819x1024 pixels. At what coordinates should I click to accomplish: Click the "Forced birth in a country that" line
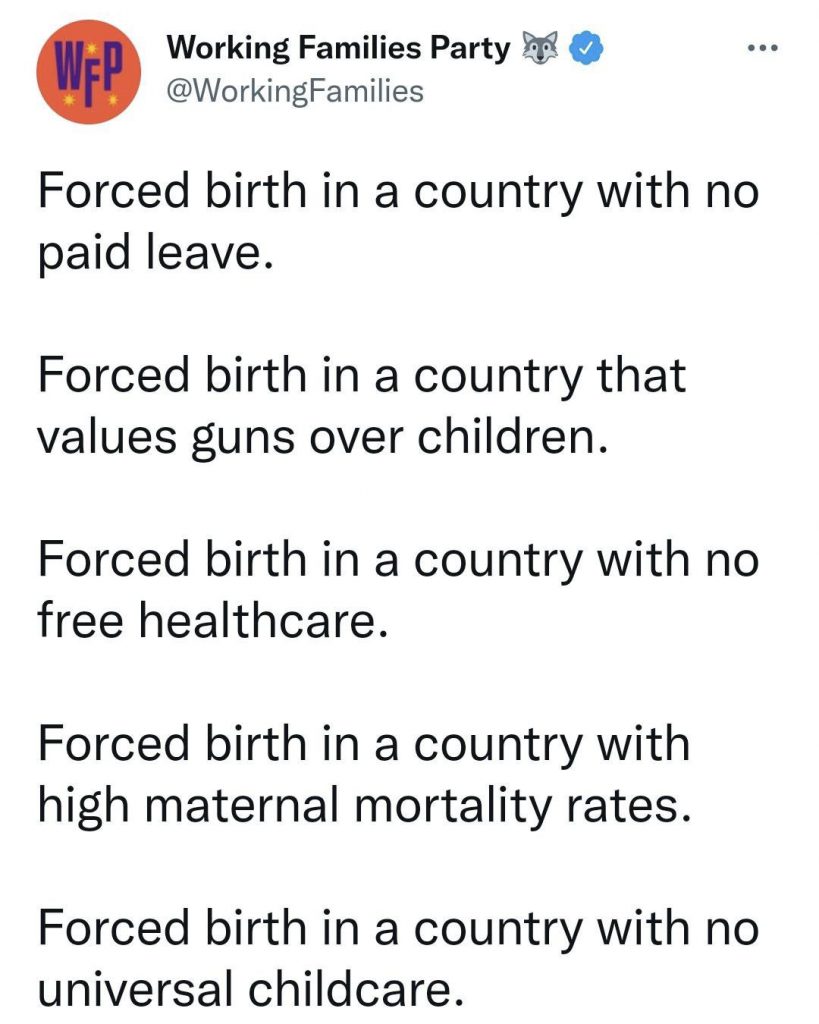(x=362, y=376)
